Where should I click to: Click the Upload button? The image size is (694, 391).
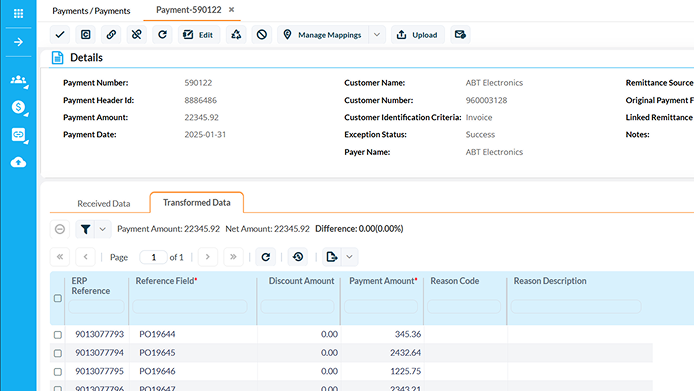[417, 35]
